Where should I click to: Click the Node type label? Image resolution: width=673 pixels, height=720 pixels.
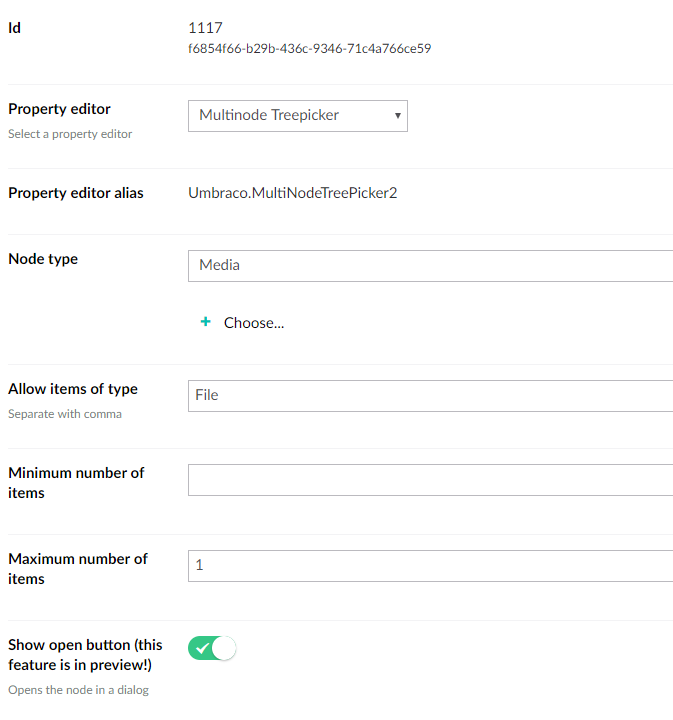43,259
